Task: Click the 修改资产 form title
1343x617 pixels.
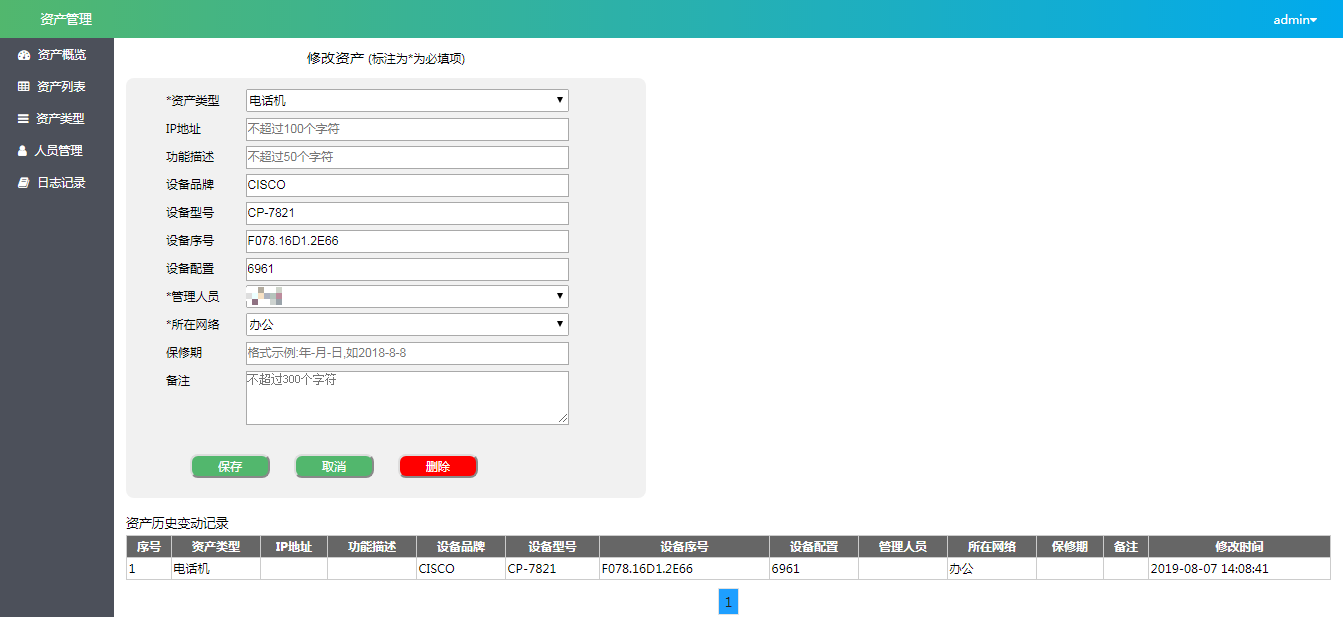Action: (x=335, y=59)
